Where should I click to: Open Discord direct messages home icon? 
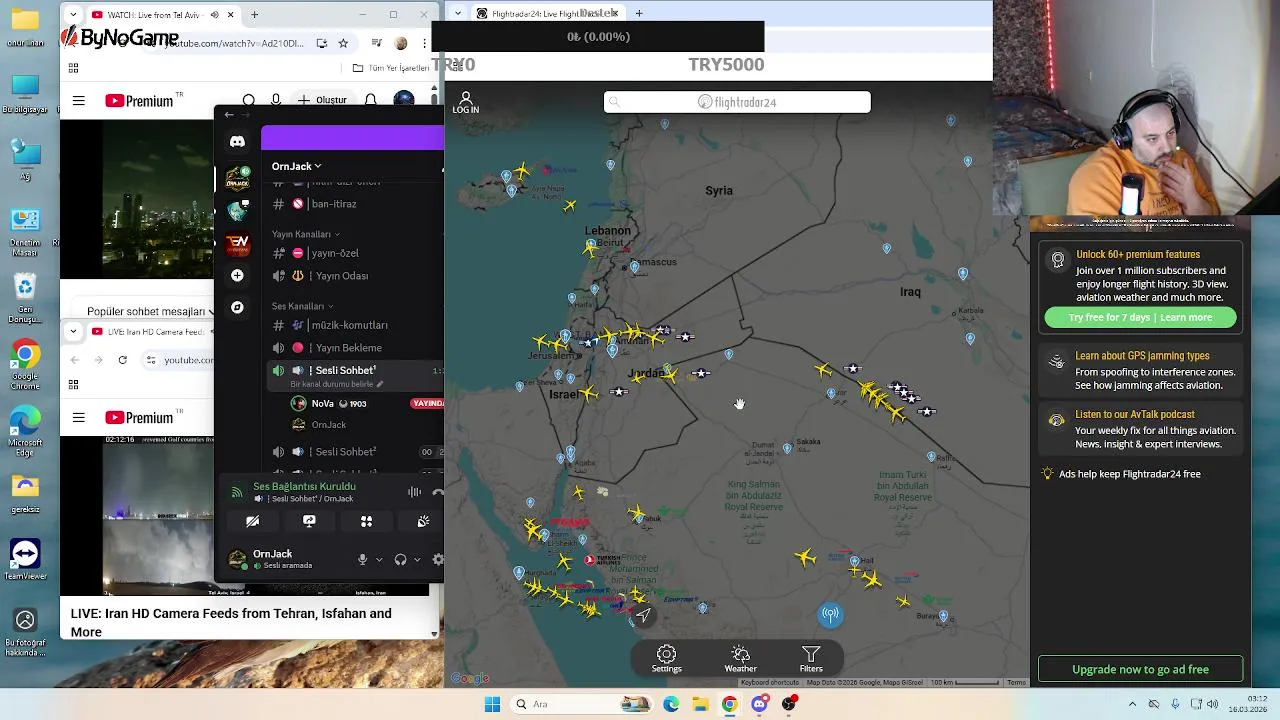(237, 141)
